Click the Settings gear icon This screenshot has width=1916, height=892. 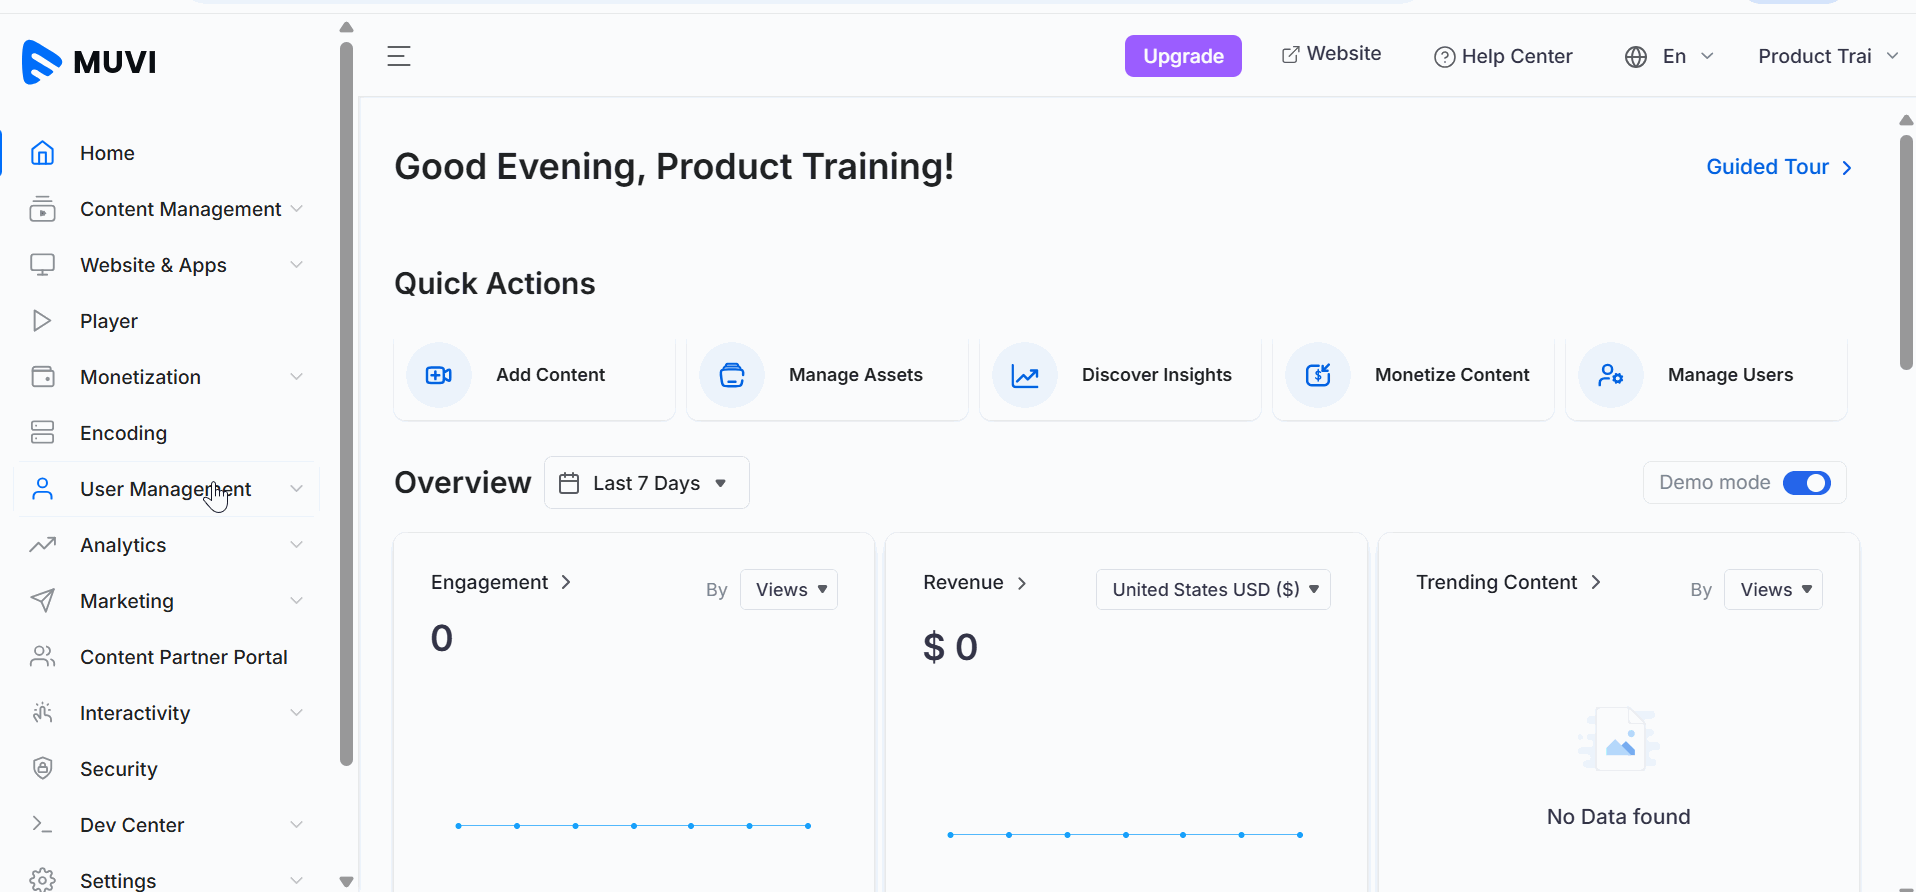42,880
